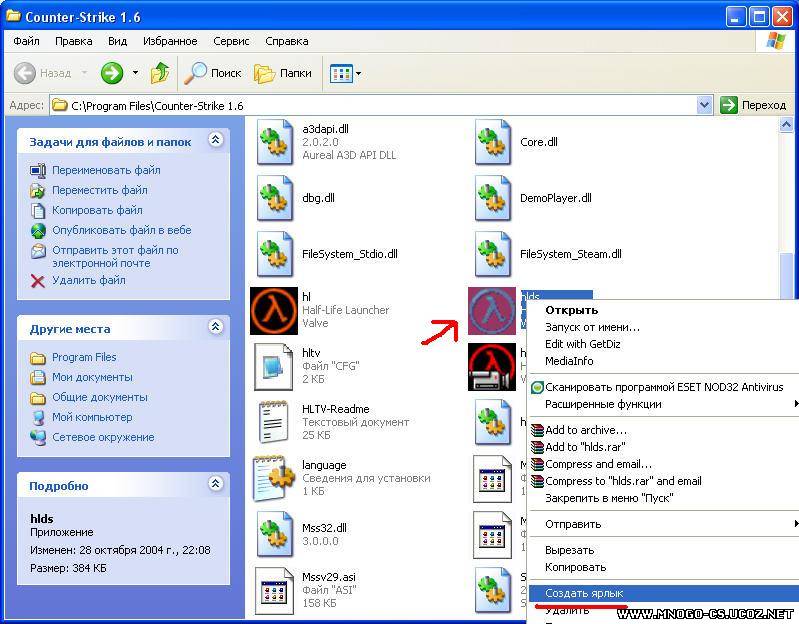Toggle the Folders (Папки) pane
This screenshot has width=799, height=624.
tap(283, 73)
